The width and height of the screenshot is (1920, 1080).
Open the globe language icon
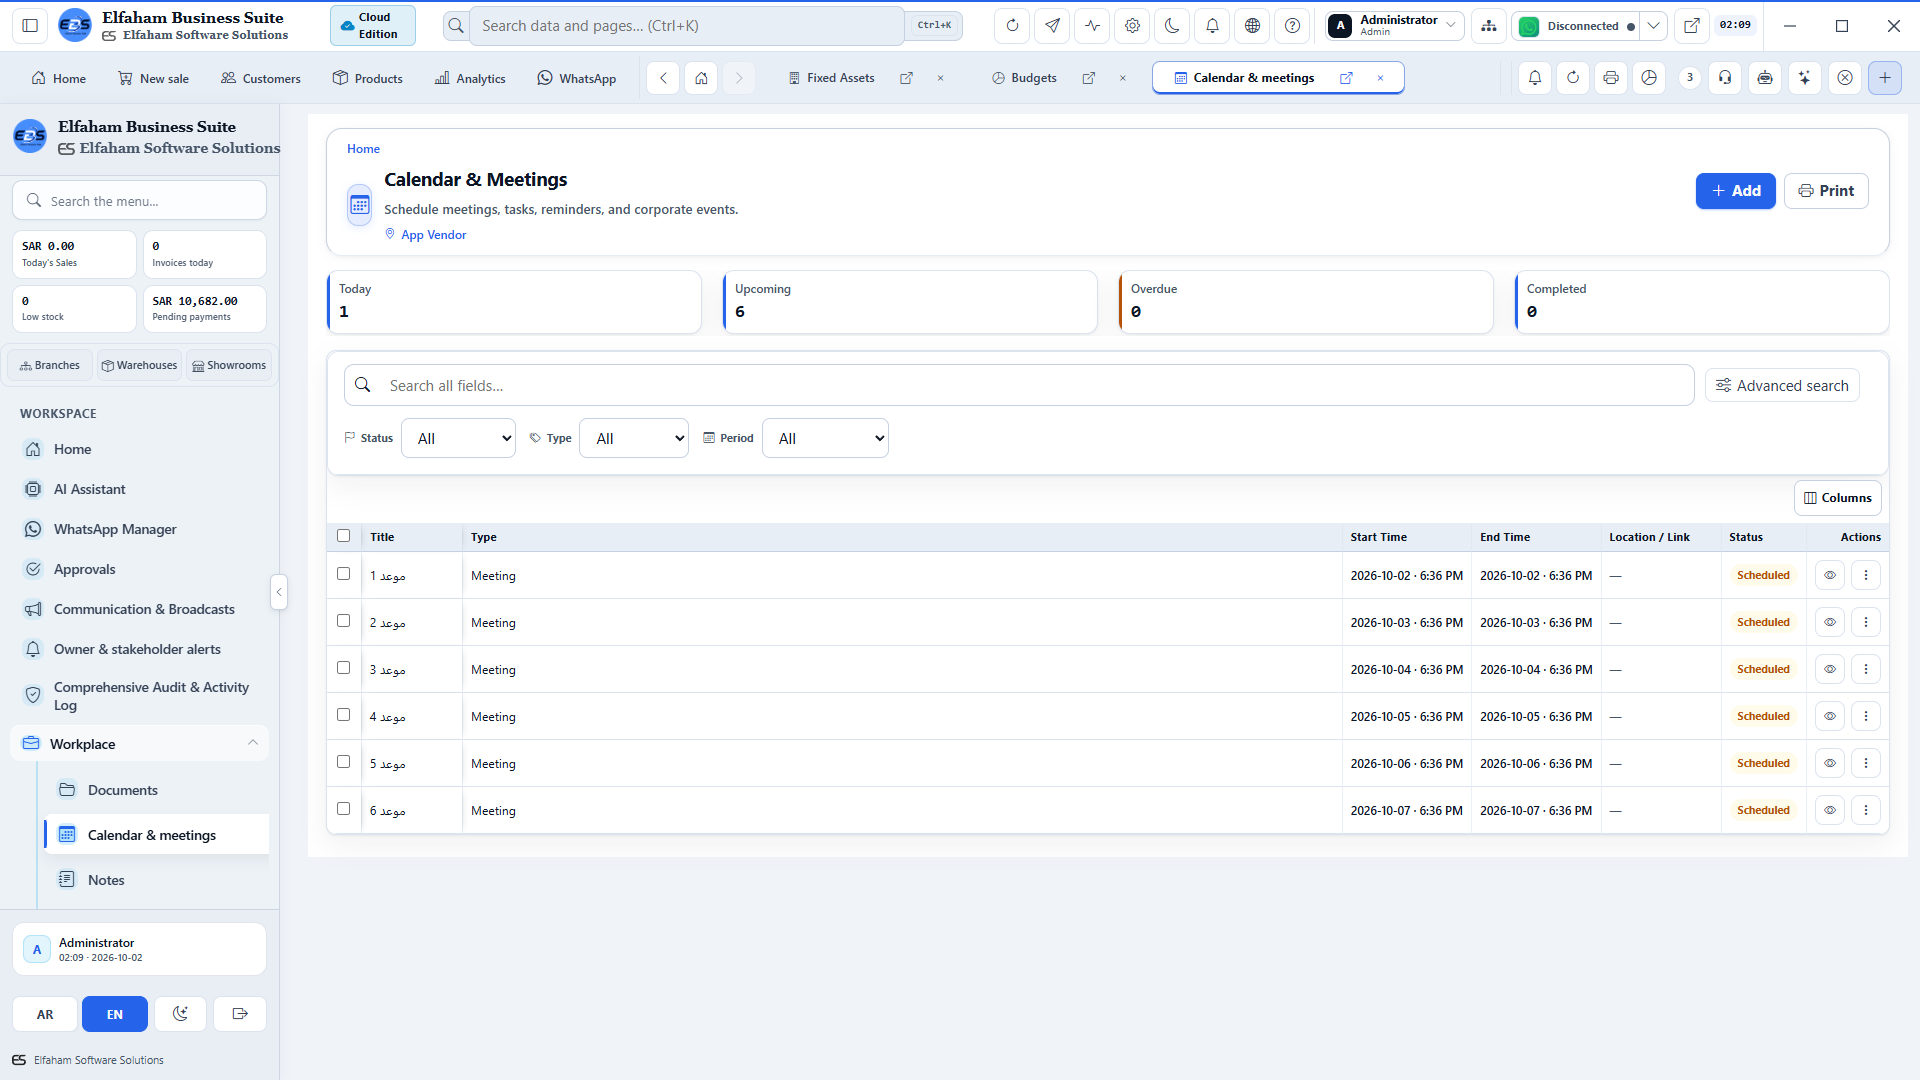[x=1252, y=26]
